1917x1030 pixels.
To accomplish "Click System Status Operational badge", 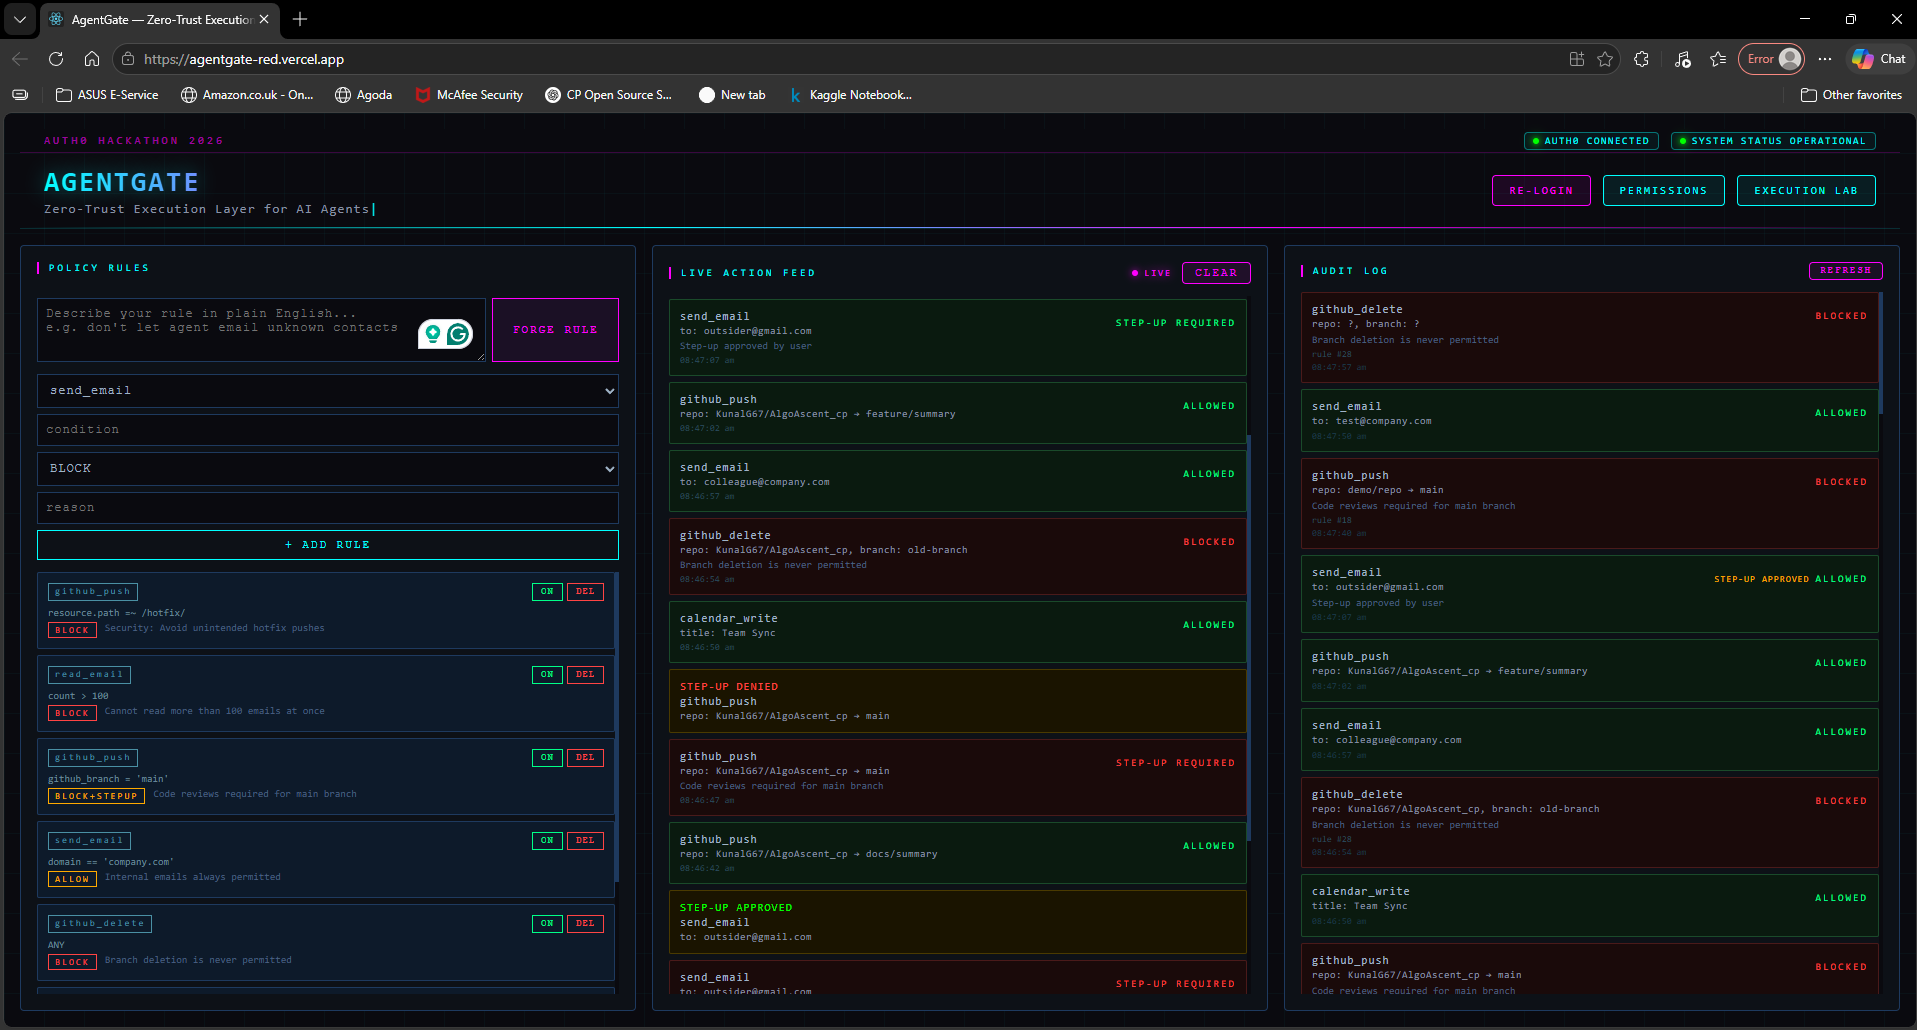I will pyautogui.click(x=1773, y=141).
